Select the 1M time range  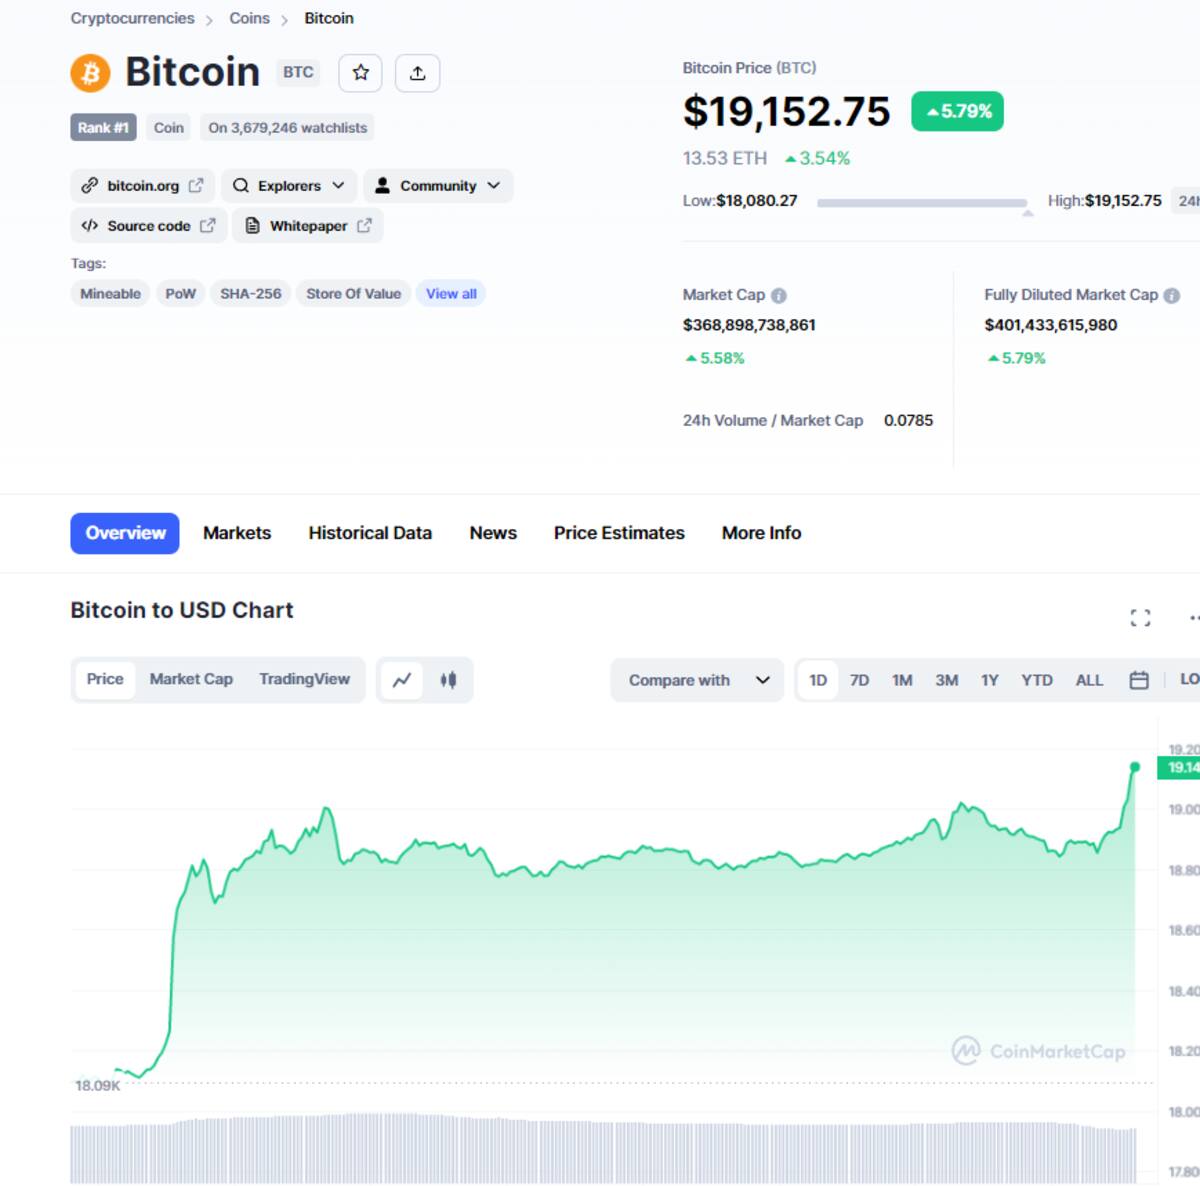902,680
